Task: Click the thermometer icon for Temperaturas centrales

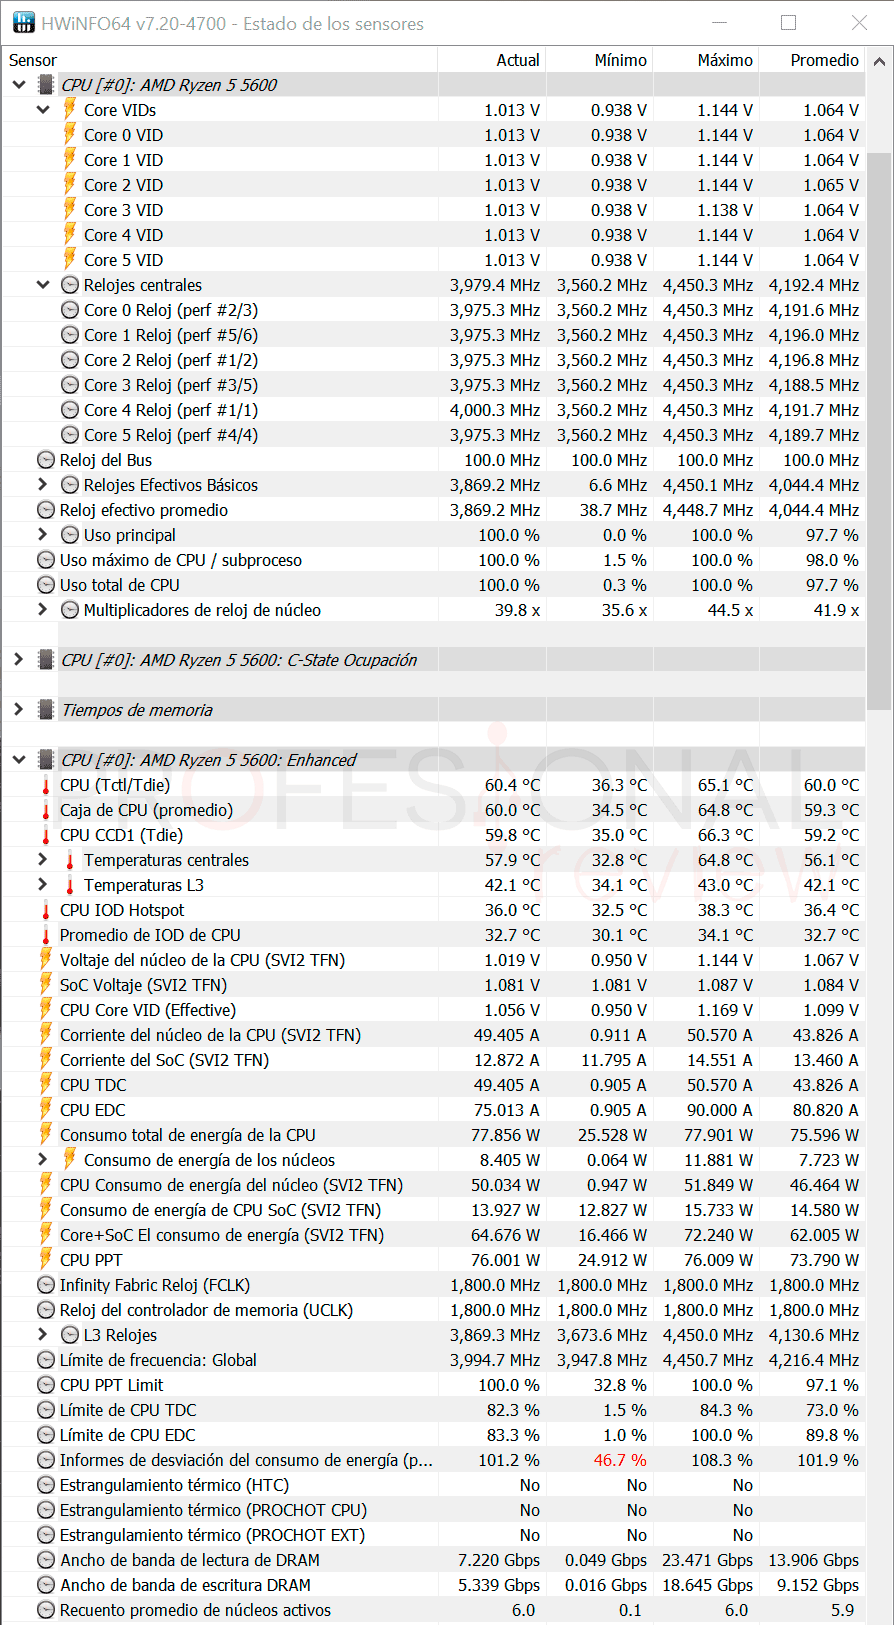Action: [x=70, y=860]
